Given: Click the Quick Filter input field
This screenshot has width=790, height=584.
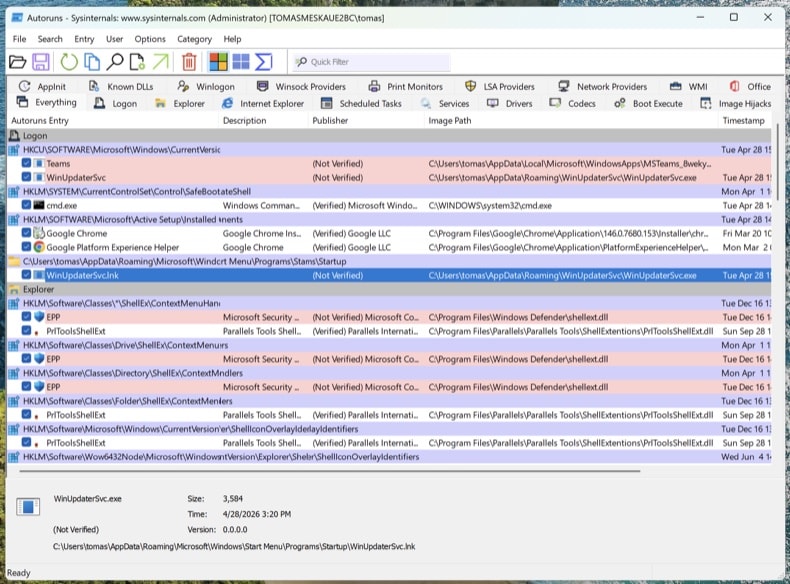Looking at the screenshot, I should pyautogui.click(x=371, y=62).
